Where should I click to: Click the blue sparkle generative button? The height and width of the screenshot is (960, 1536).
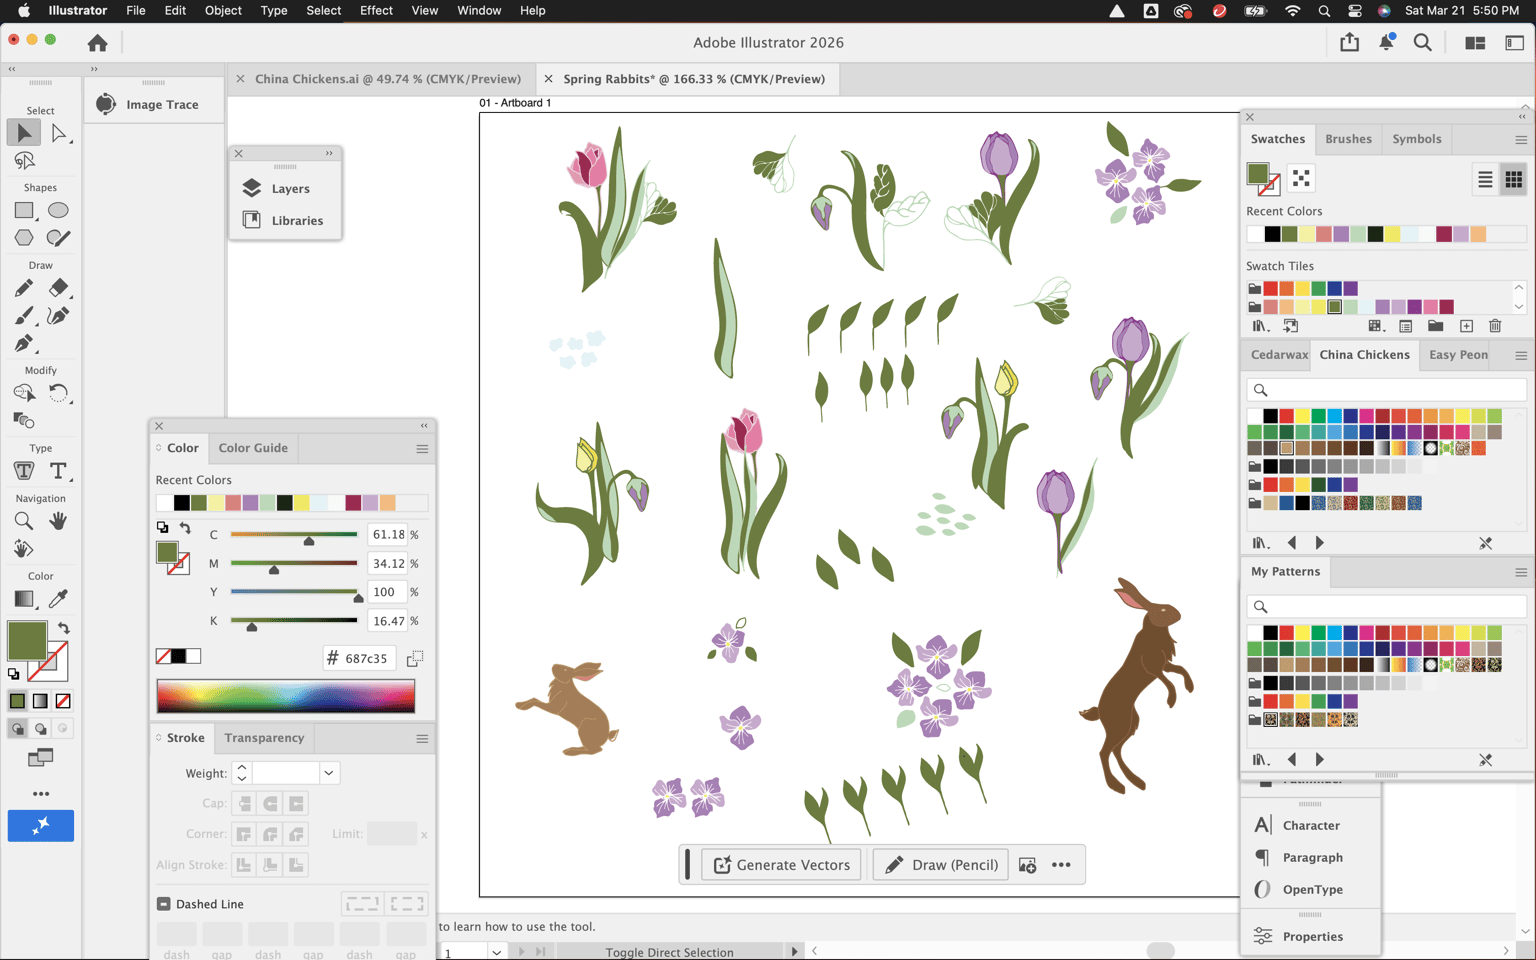[x=41, y=826]
